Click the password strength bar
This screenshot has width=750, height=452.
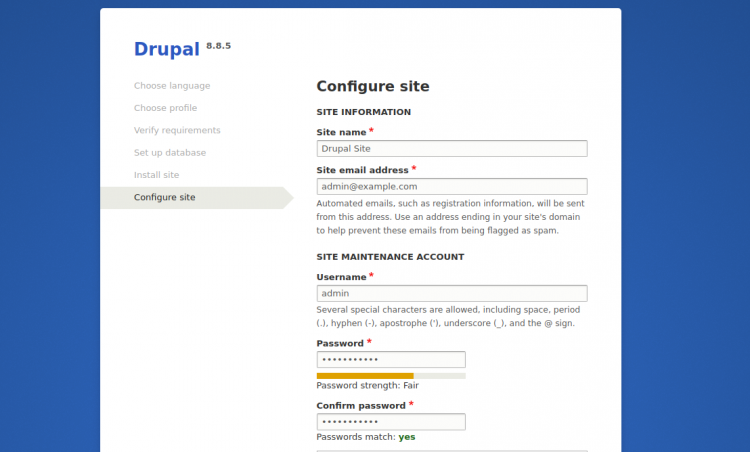391,376
